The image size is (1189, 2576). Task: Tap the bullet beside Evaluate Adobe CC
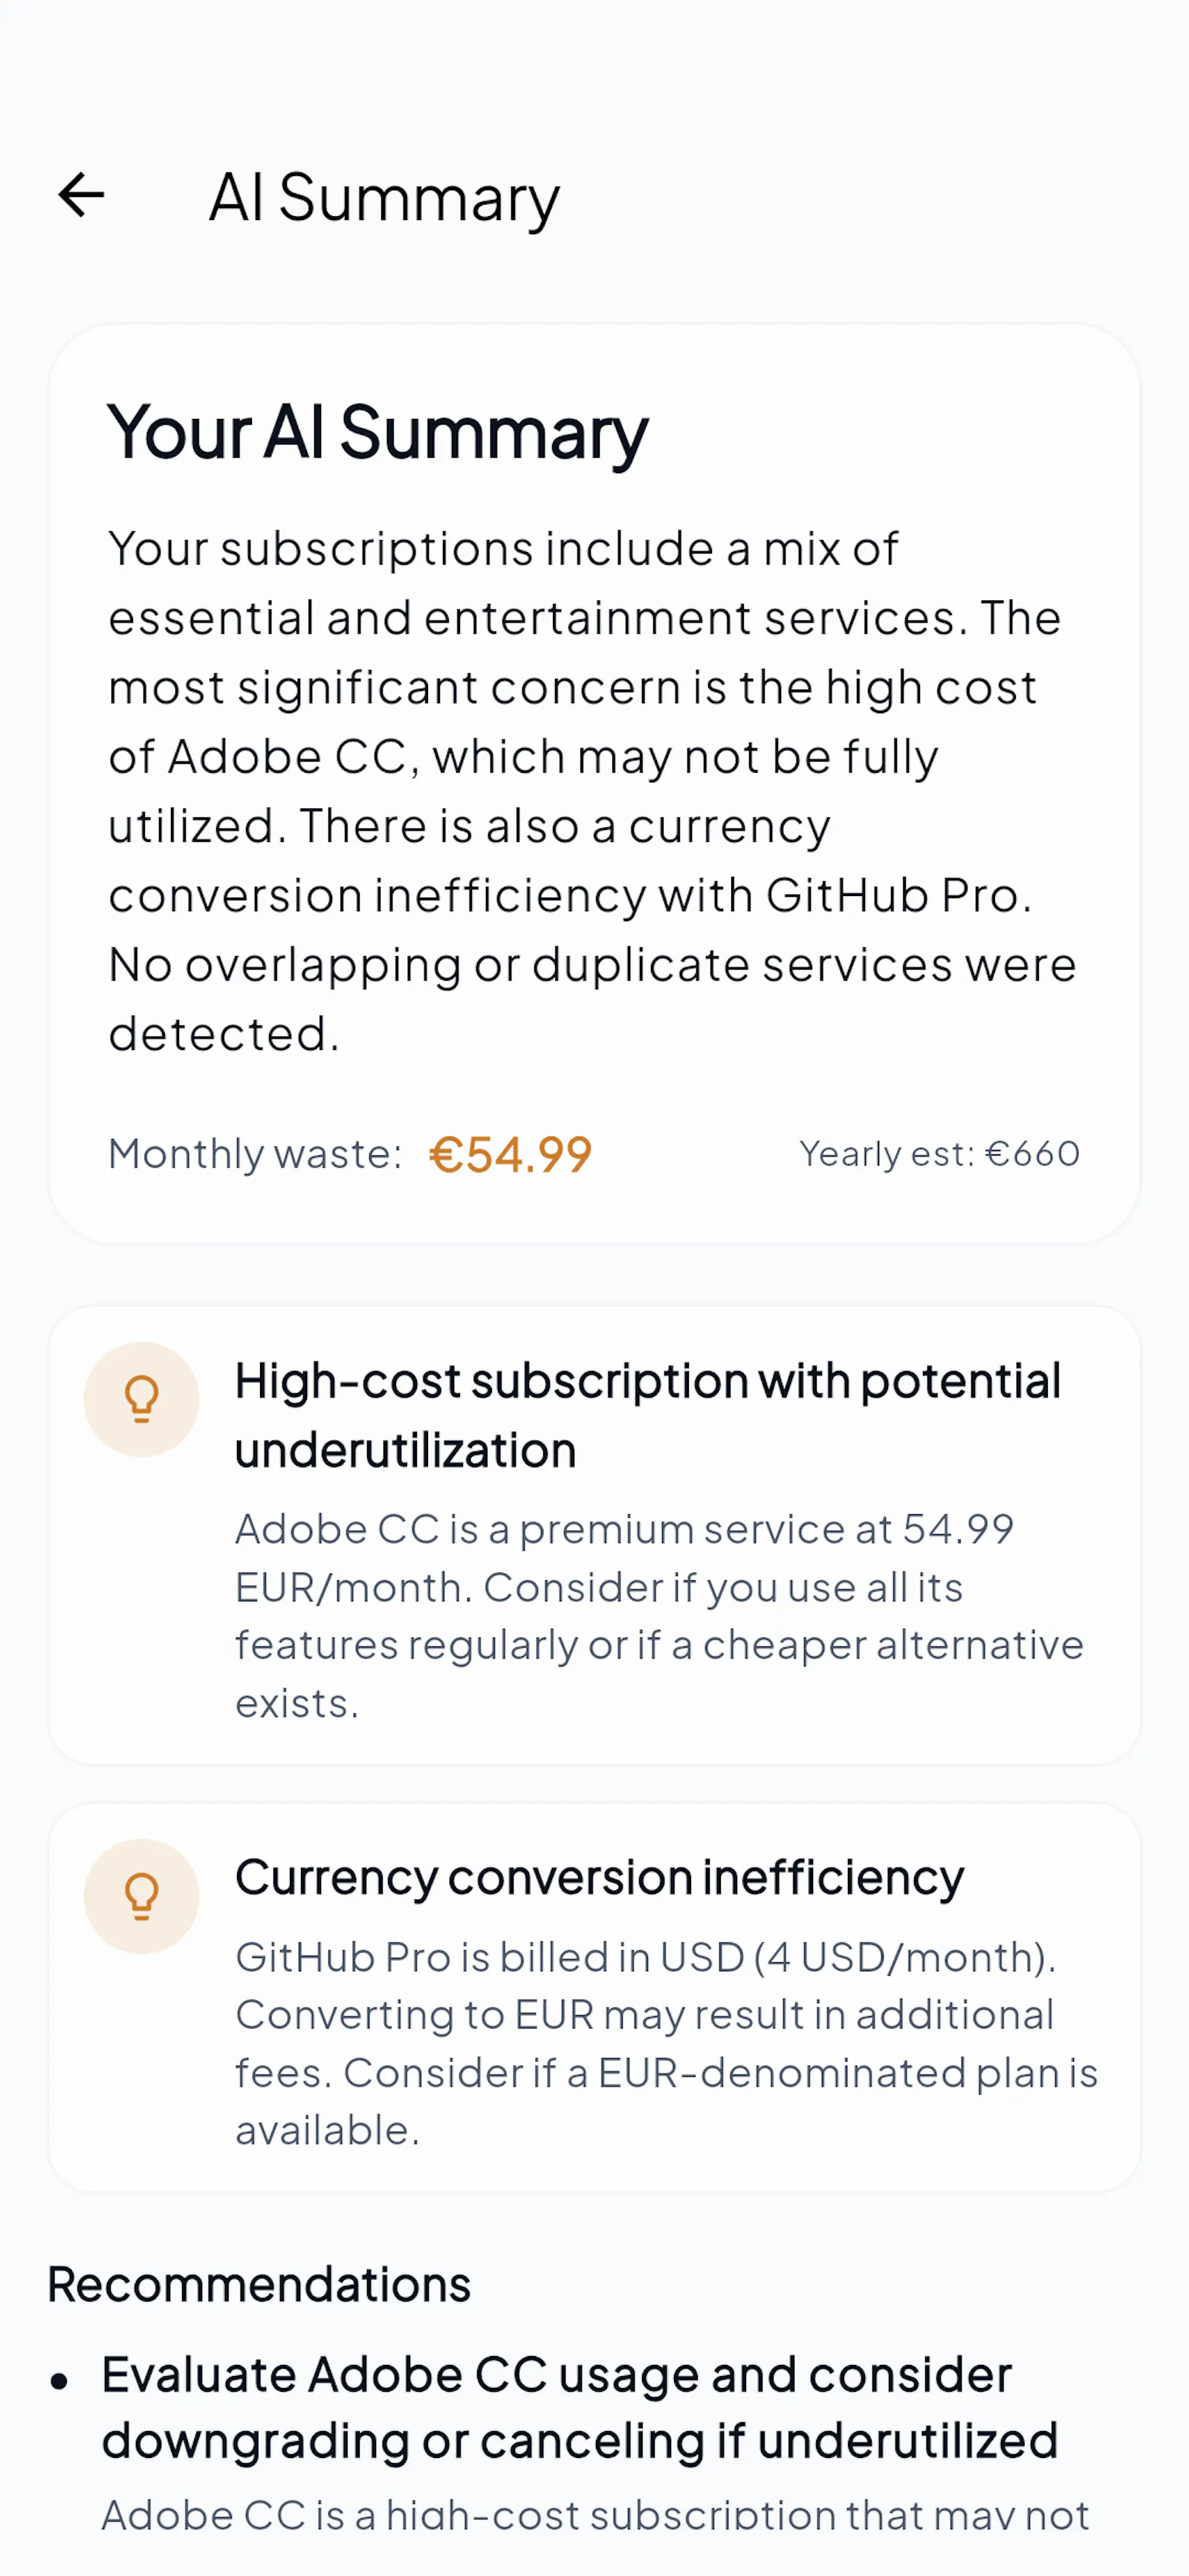[60, 2382]
